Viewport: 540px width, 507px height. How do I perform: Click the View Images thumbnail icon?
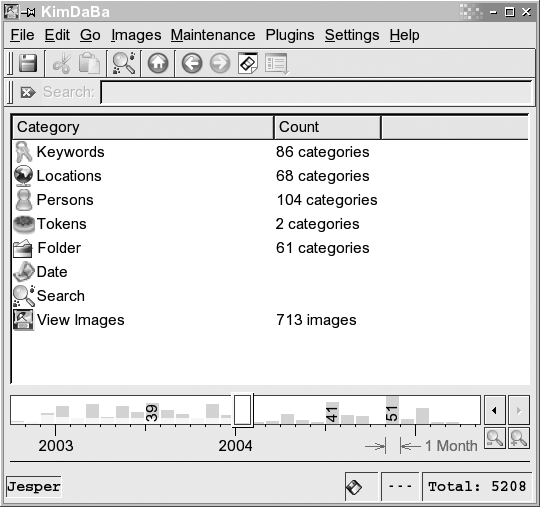pos(23,320)
